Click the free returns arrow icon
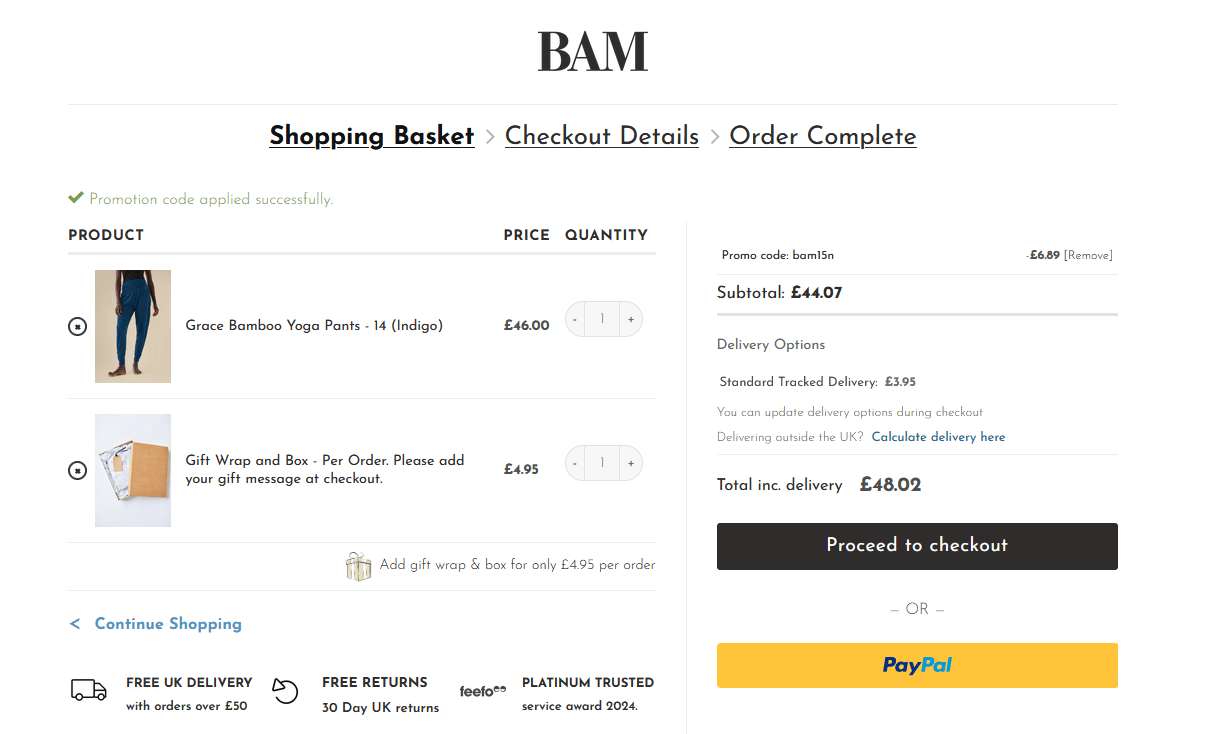Image resolution: width=1219 pixels, height=734 pixels. tap(285, 691)
